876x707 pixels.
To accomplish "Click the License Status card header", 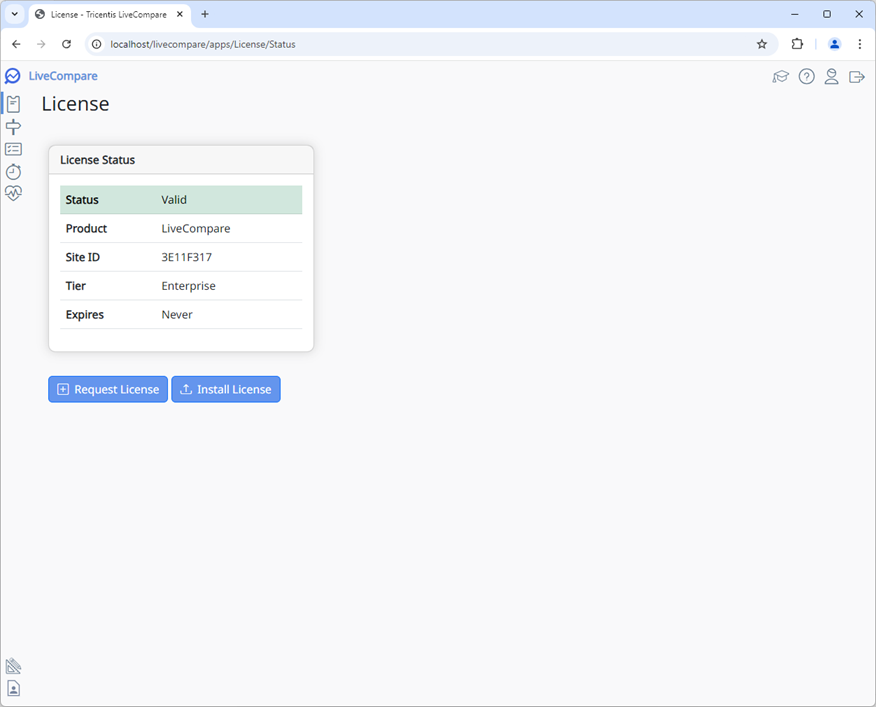I will [181, 160].
